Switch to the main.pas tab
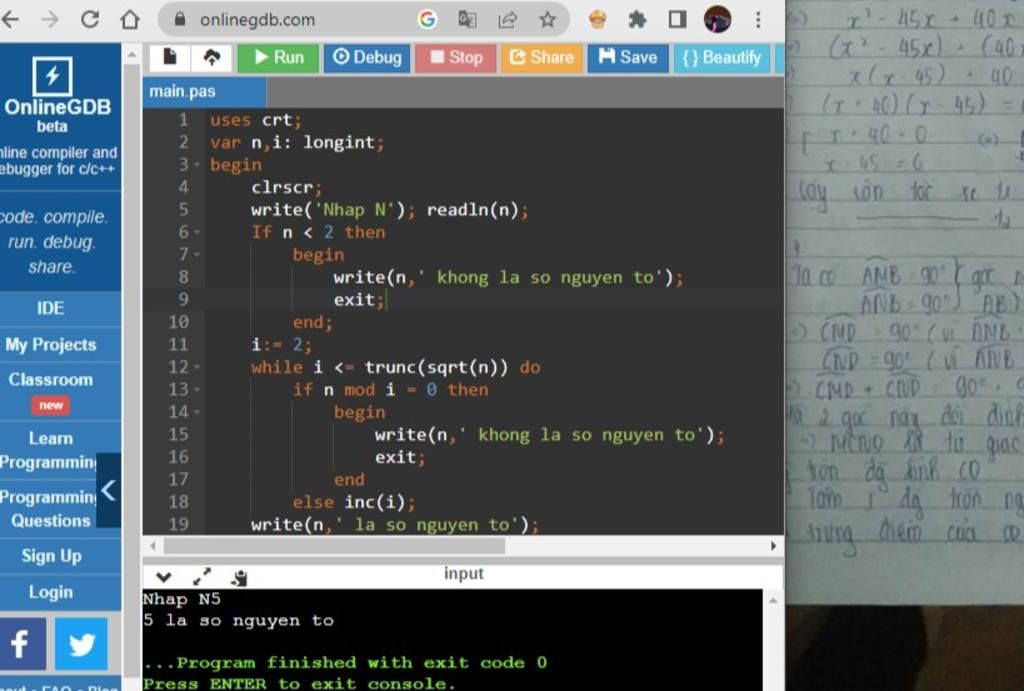Screen dimensions: 1024x691 click(204, 91)
